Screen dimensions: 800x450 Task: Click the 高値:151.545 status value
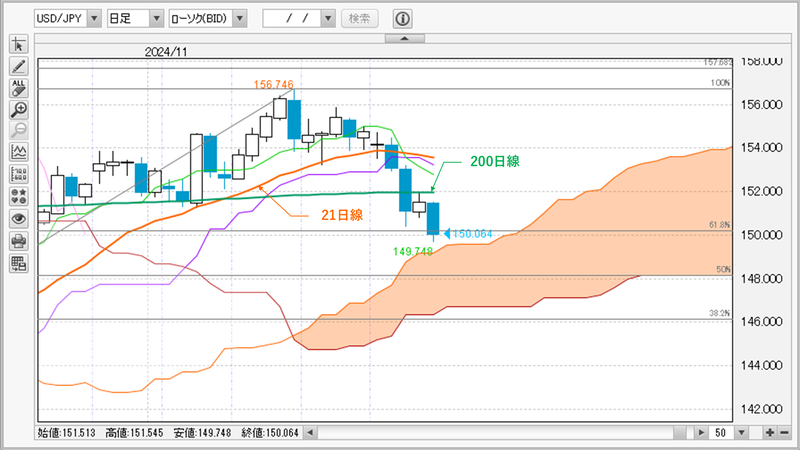click(134, 433)
